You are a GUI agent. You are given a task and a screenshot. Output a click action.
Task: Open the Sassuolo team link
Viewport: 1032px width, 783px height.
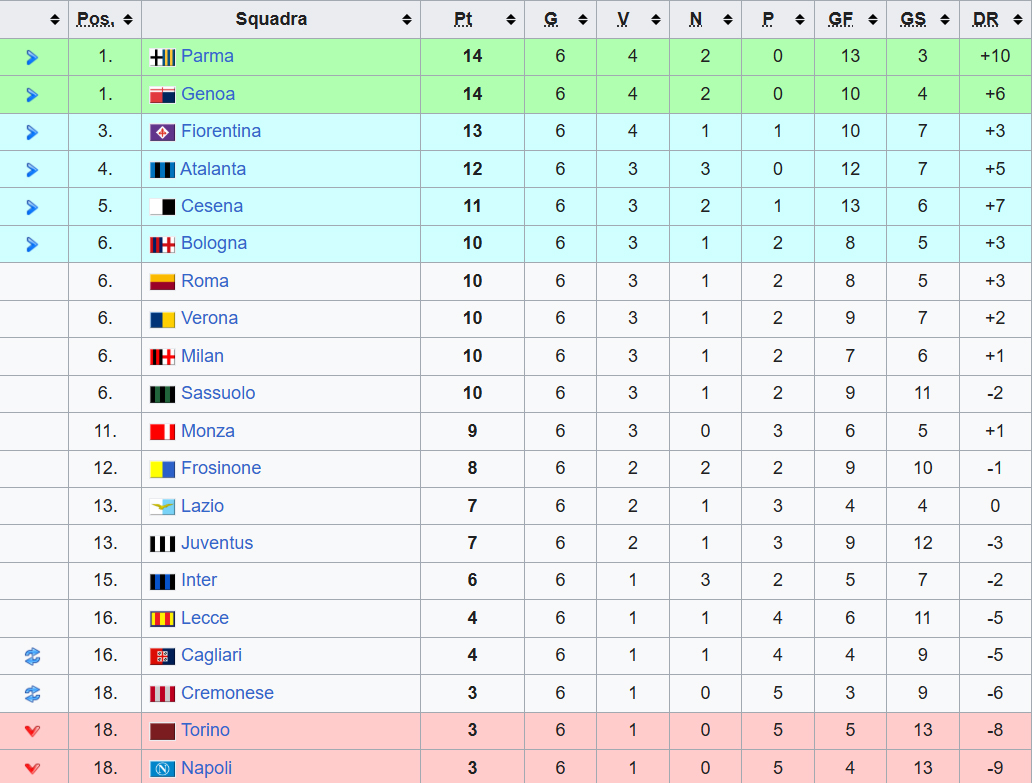click(x=218, y=393)
